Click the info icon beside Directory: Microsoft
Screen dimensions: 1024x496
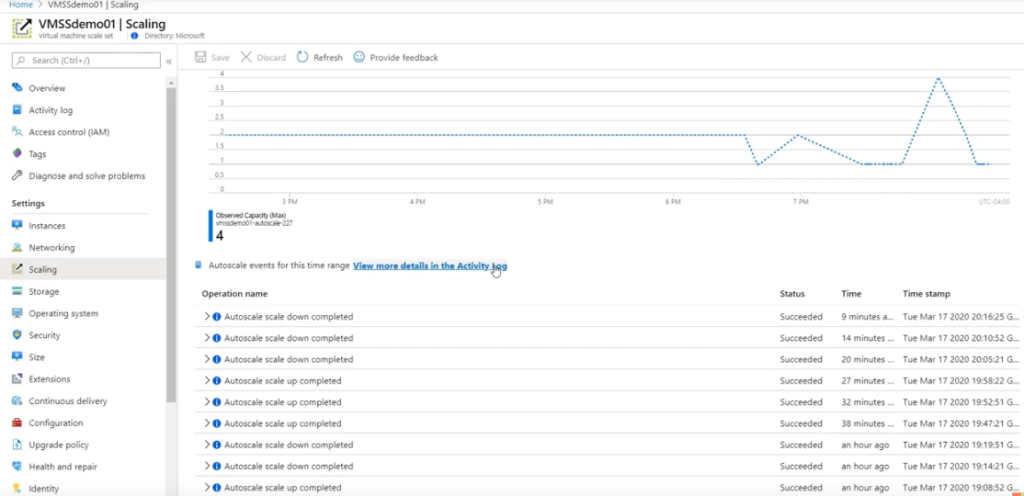click(x=135, y=35)
